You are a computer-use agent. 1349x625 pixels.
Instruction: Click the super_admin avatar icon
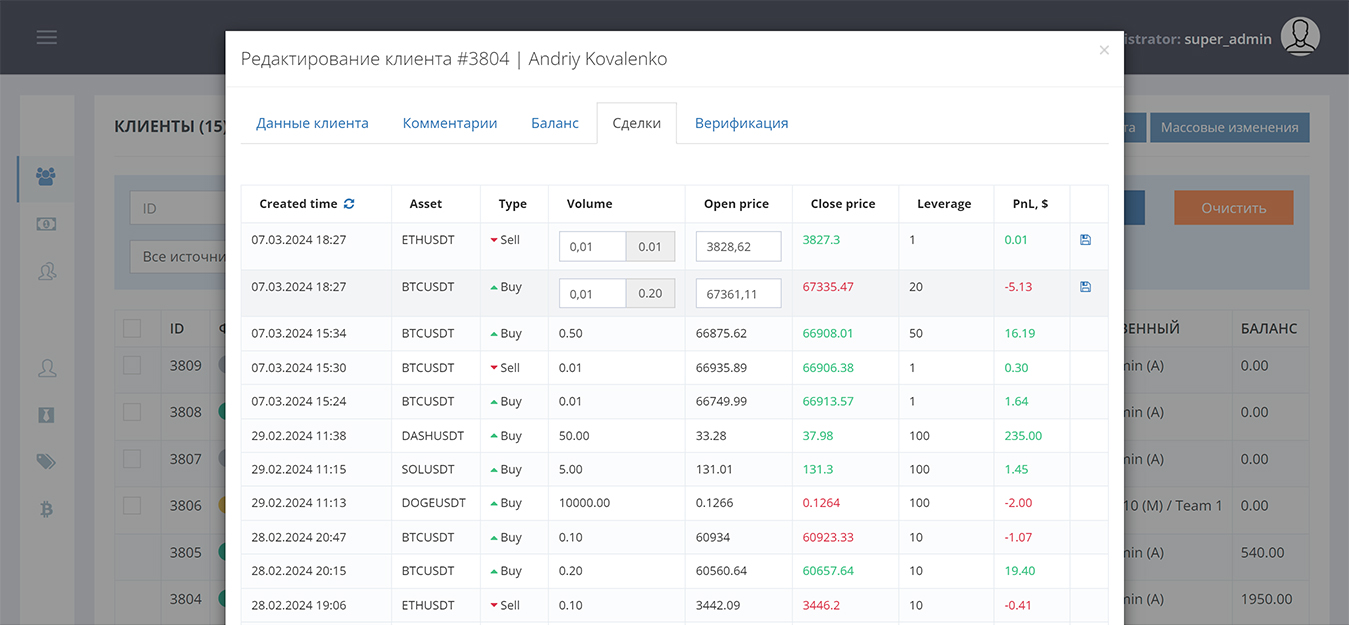coord(1300,37)
